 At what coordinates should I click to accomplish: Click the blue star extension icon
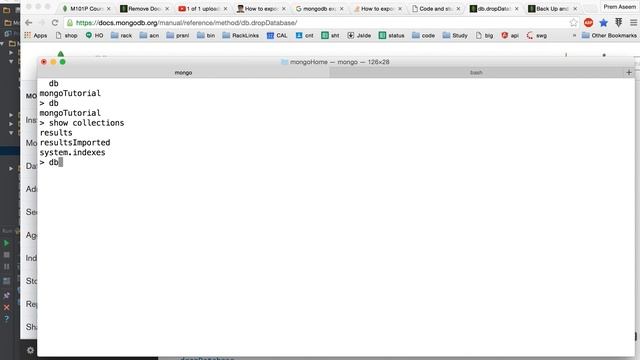[603, 23]
